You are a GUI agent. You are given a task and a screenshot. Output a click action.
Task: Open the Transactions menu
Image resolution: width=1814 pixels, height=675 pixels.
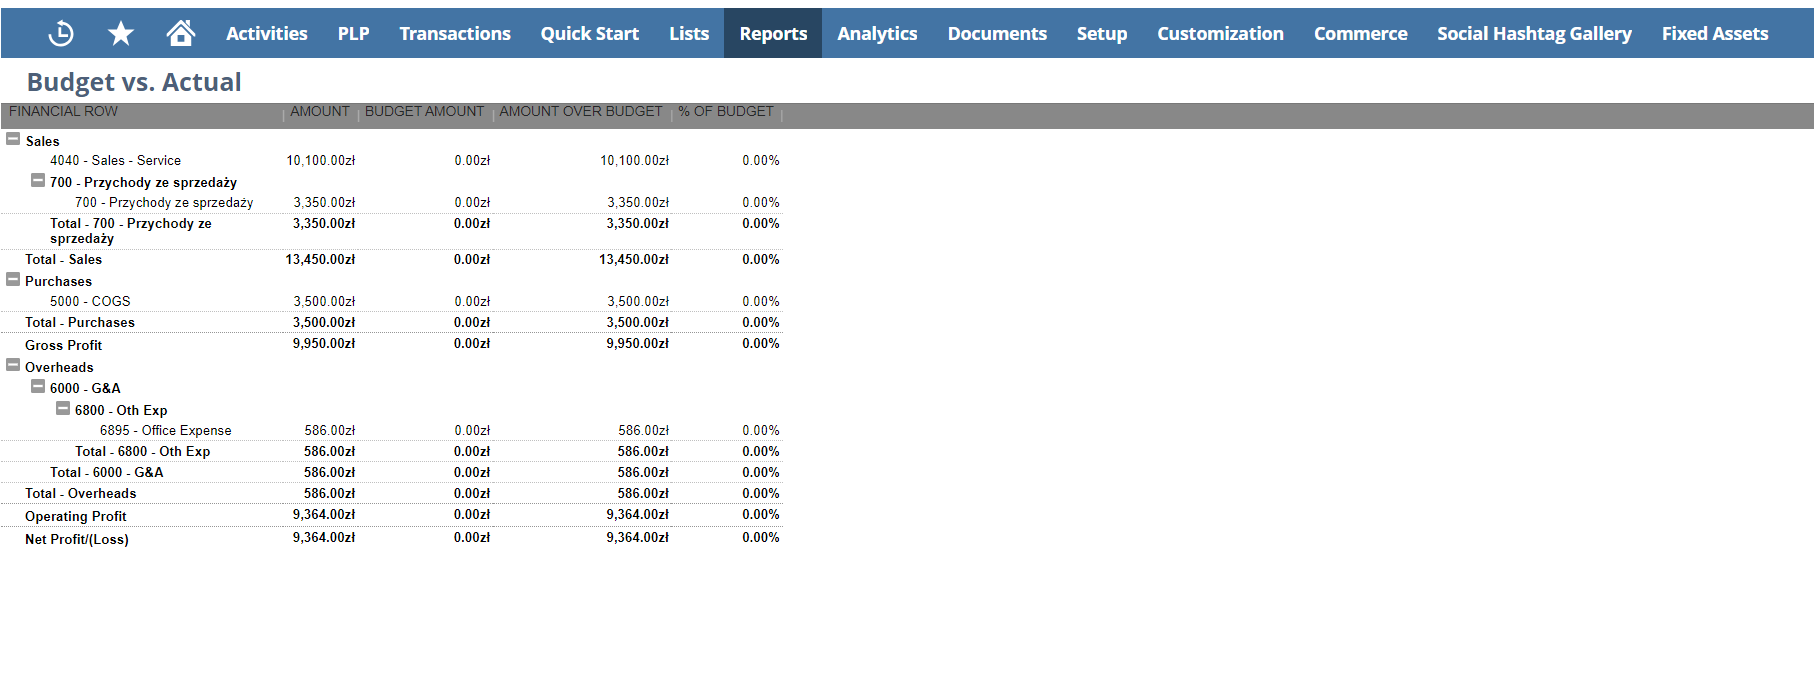pos(455,34)
